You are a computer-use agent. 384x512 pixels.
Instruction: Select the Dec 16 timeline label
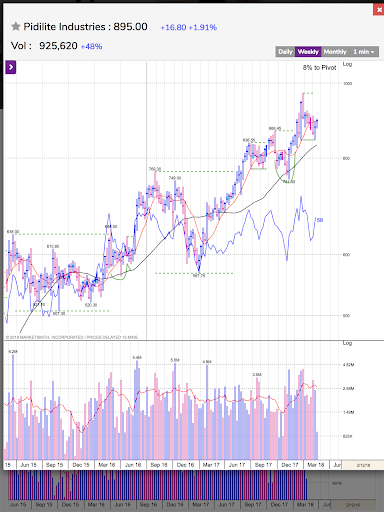[185, 465]
